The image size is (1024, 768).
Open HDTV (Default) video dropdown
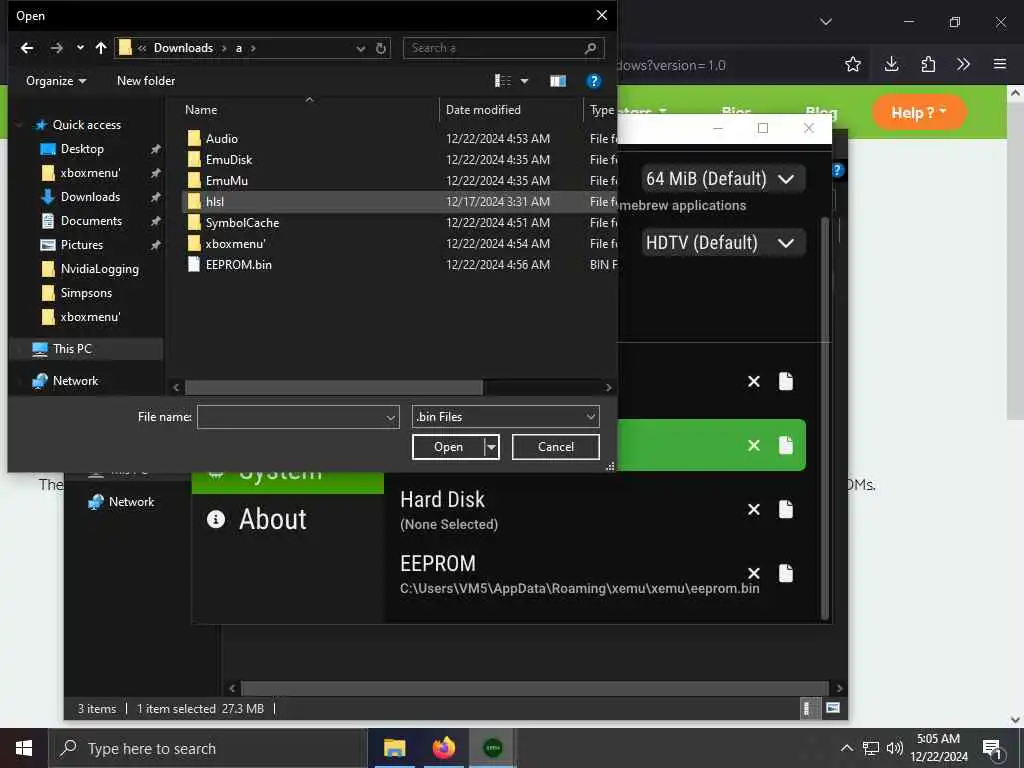722,243
